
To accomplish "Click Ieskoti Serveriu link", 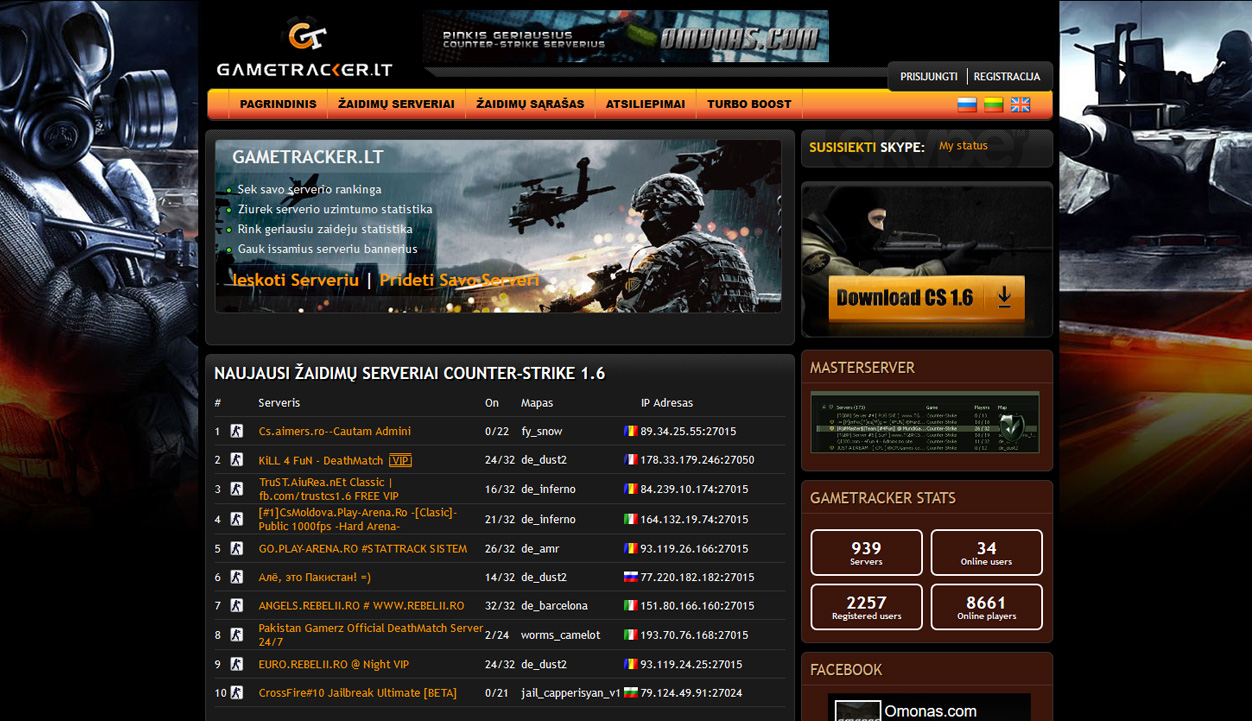I will (x=296, y=280).
